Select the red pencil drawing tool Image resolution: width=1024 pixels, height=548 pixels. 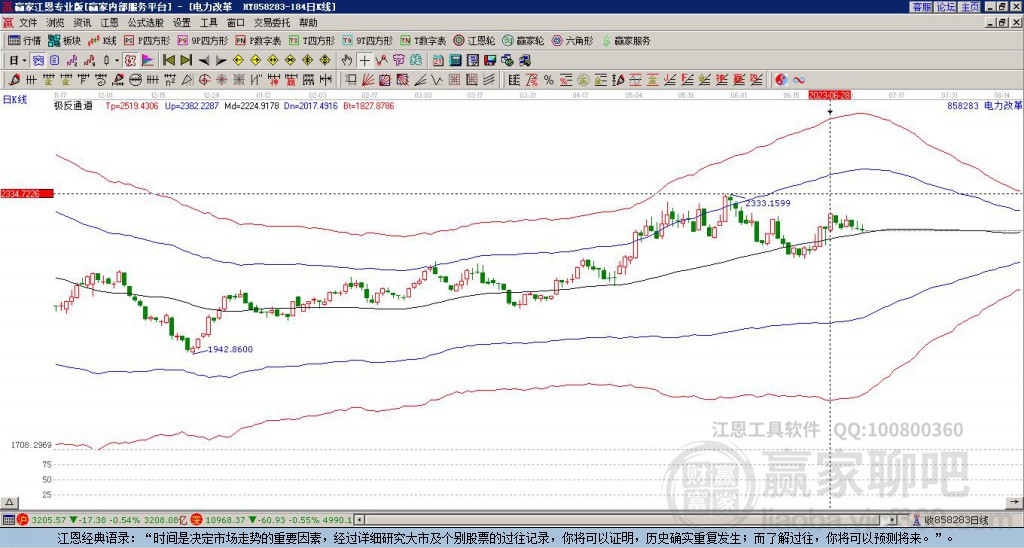click(x=14, y=80)
